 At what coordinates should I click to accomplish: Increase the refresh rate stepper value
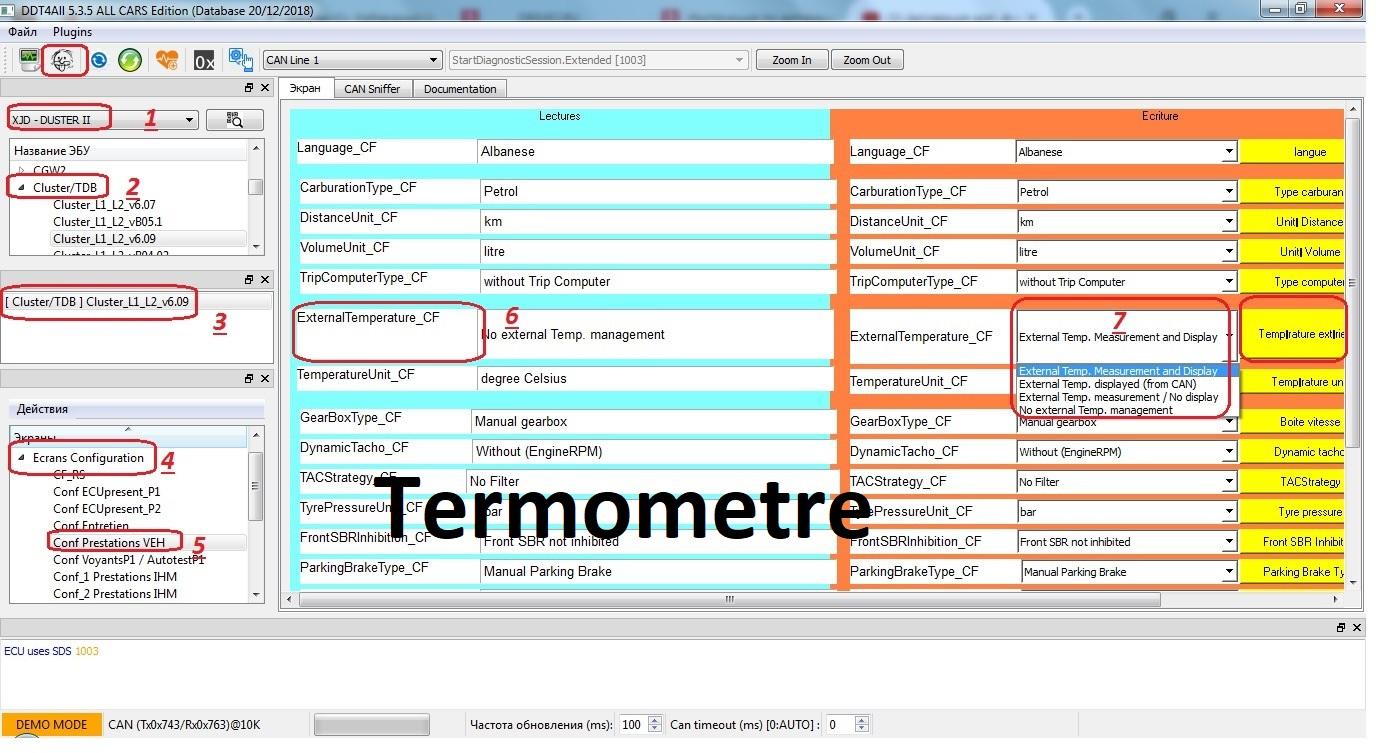(x=655, y=720)
